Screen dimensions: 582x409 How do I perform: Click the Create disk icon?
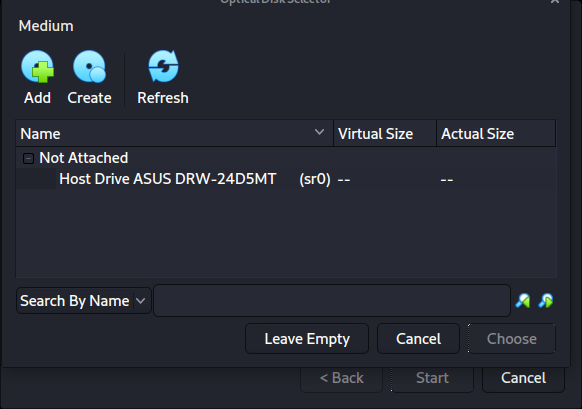(89, 67)
